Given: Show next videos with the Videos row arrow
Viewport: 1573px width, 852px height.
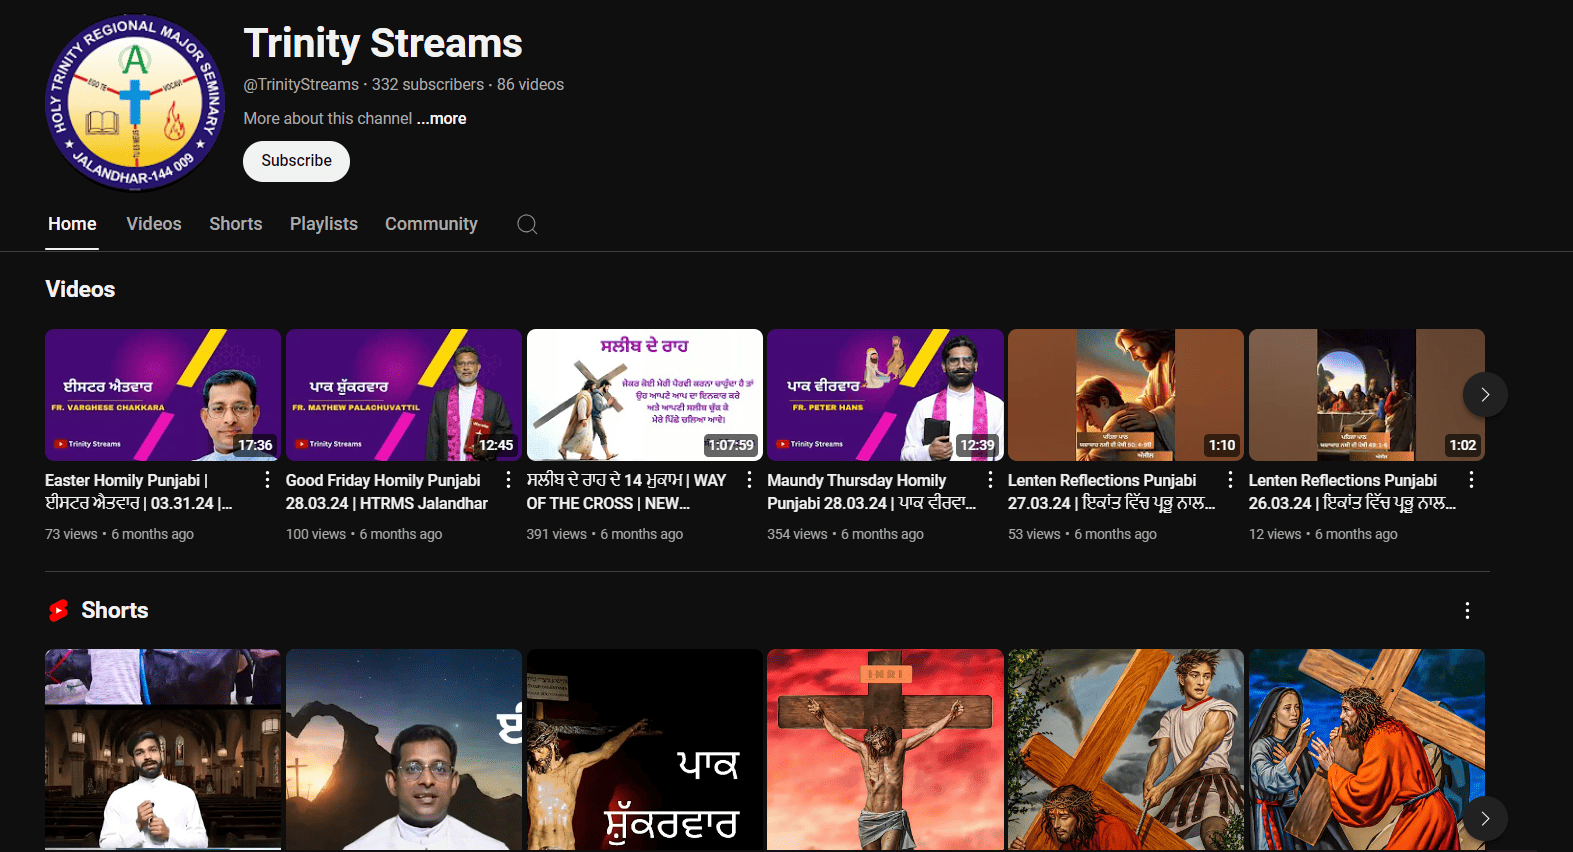Looking at the screenshot, I should click(1485, 395).
